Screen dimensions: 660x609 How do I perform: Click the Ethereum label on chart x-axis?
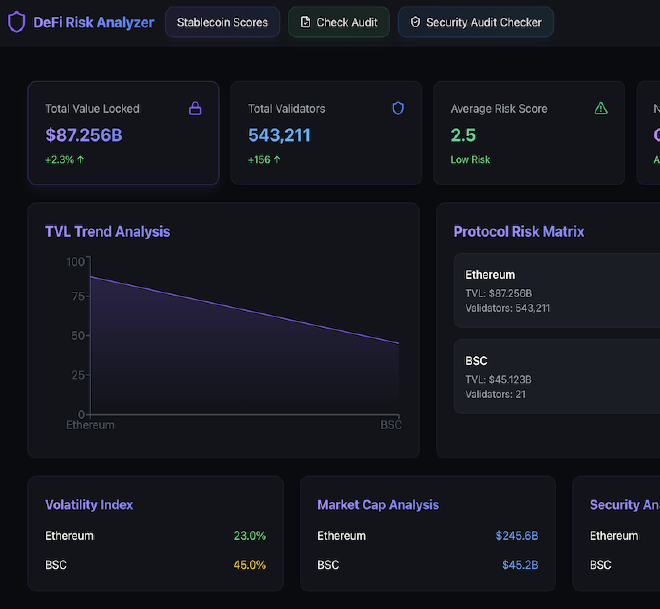[90, 425]
